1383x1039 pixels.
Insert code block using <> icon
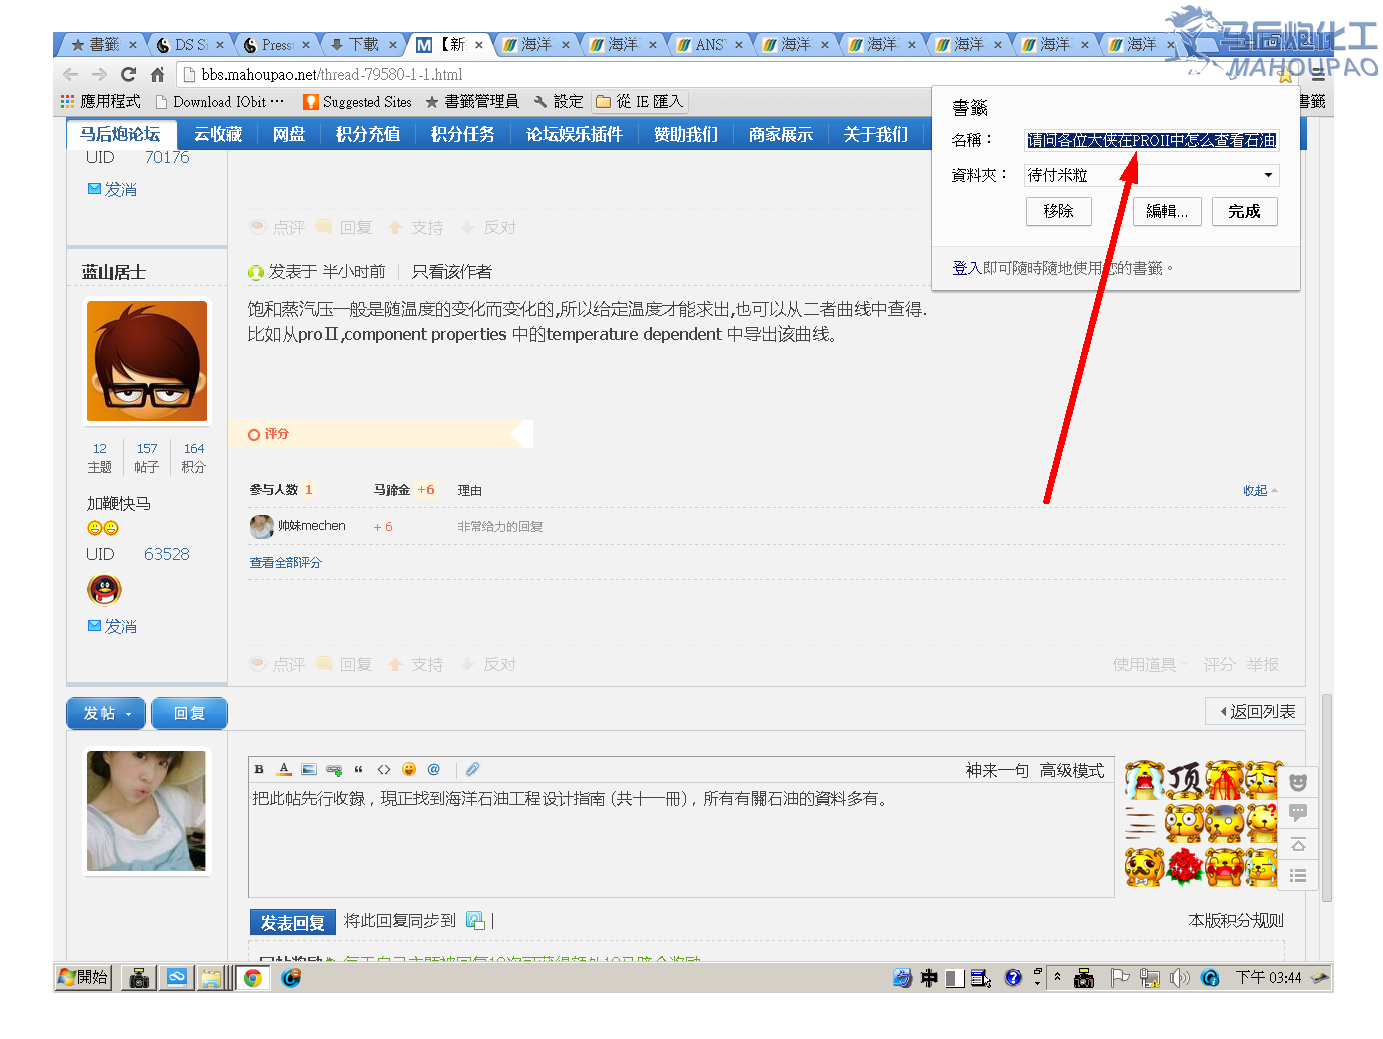click(x=384, y=769)
